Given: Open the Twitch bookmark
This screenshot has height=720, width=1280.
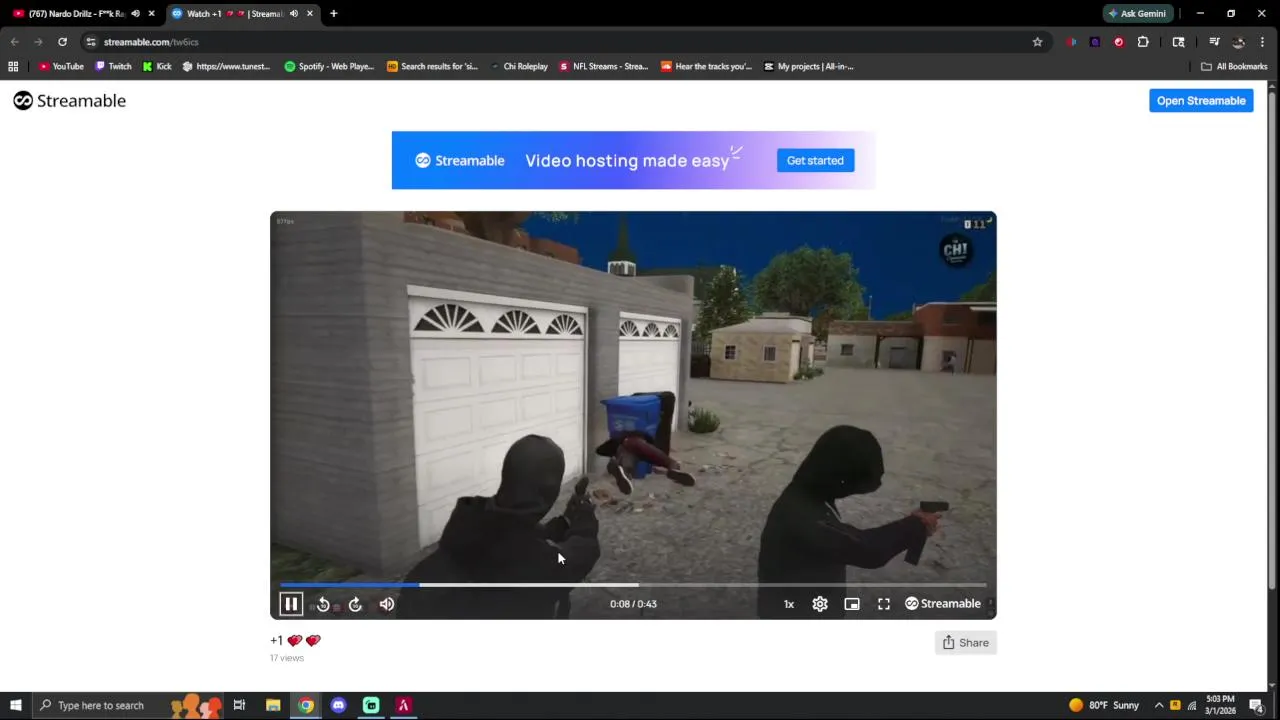Looking at the screenshot, I should [x=113, y=66].
